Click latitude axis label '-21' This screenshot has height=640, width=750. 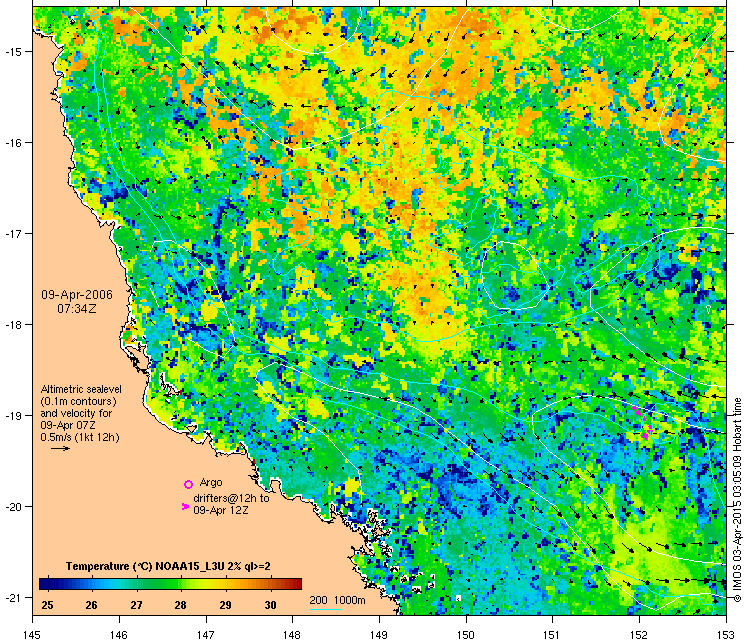pos(12,597)
